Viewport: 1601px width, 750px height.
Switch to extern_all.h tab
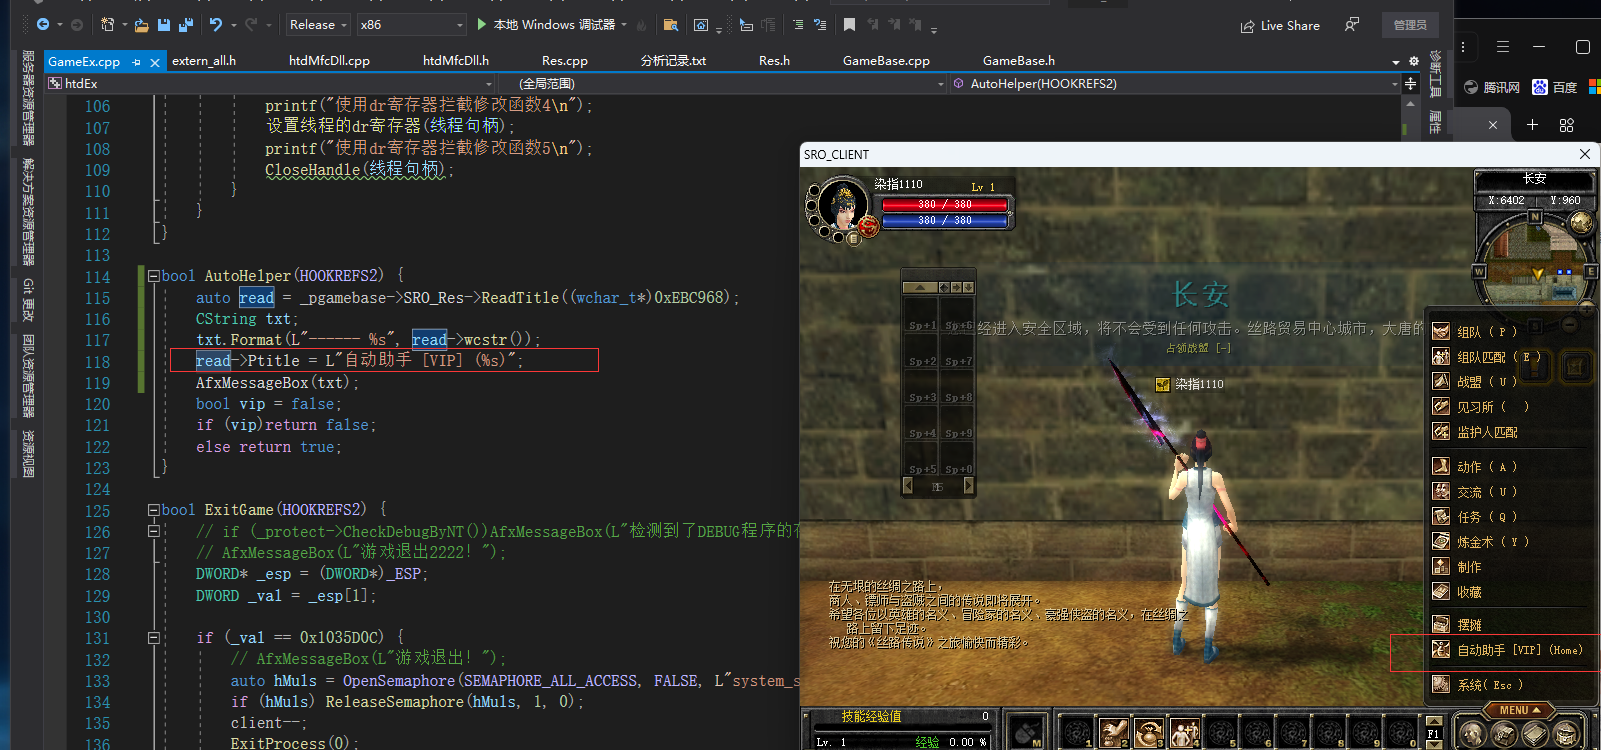204,61
